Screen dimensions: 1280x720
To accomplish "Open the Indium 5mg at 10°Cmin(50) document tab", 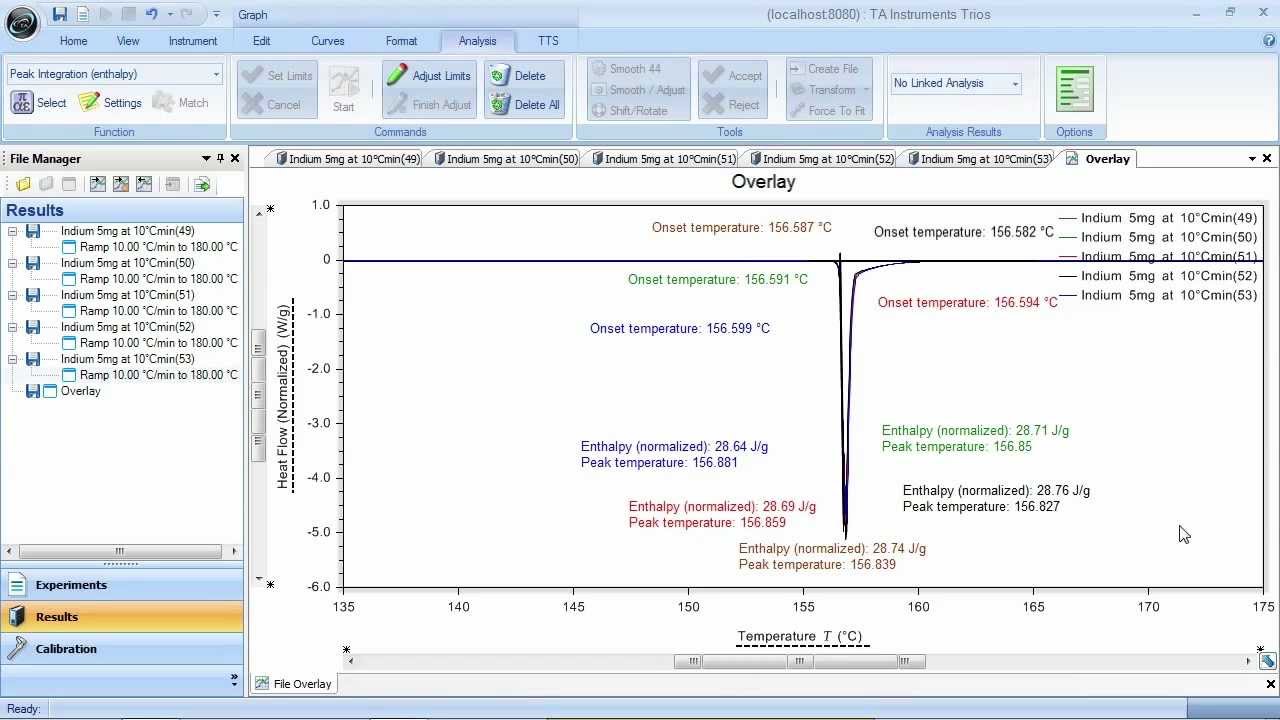I will pyautogui.click(x=505, y=159).
